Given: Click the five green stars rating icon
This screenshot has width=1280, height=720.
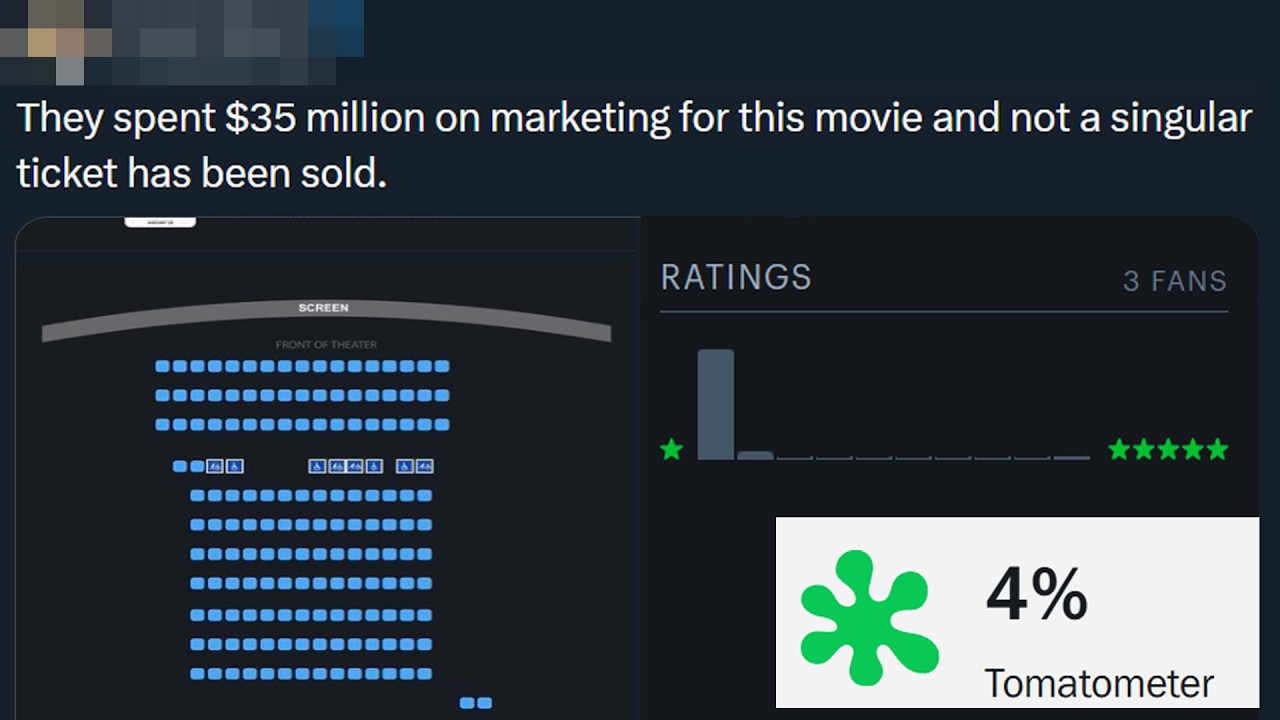Looking at the screenshot, I should pos(1168,450).
